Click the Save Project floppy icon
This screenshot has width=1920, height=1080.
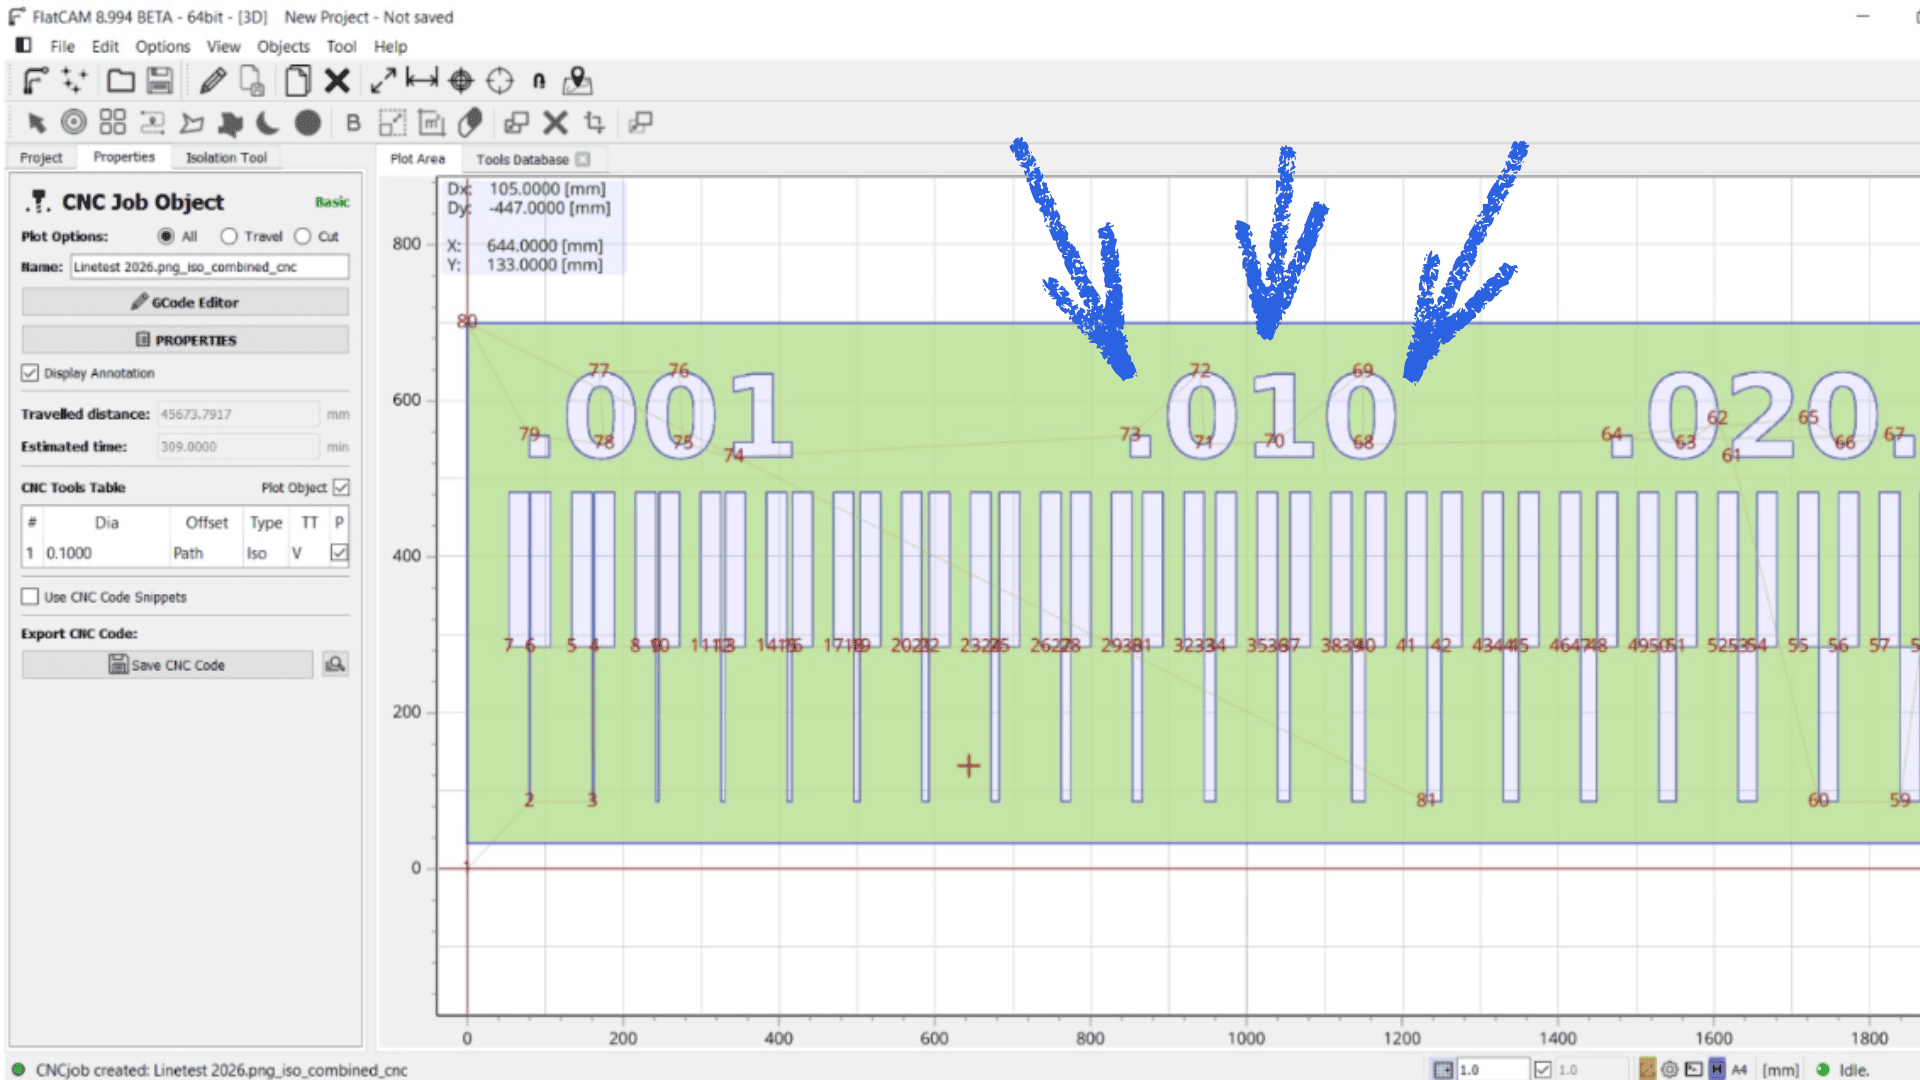[160, 81]
